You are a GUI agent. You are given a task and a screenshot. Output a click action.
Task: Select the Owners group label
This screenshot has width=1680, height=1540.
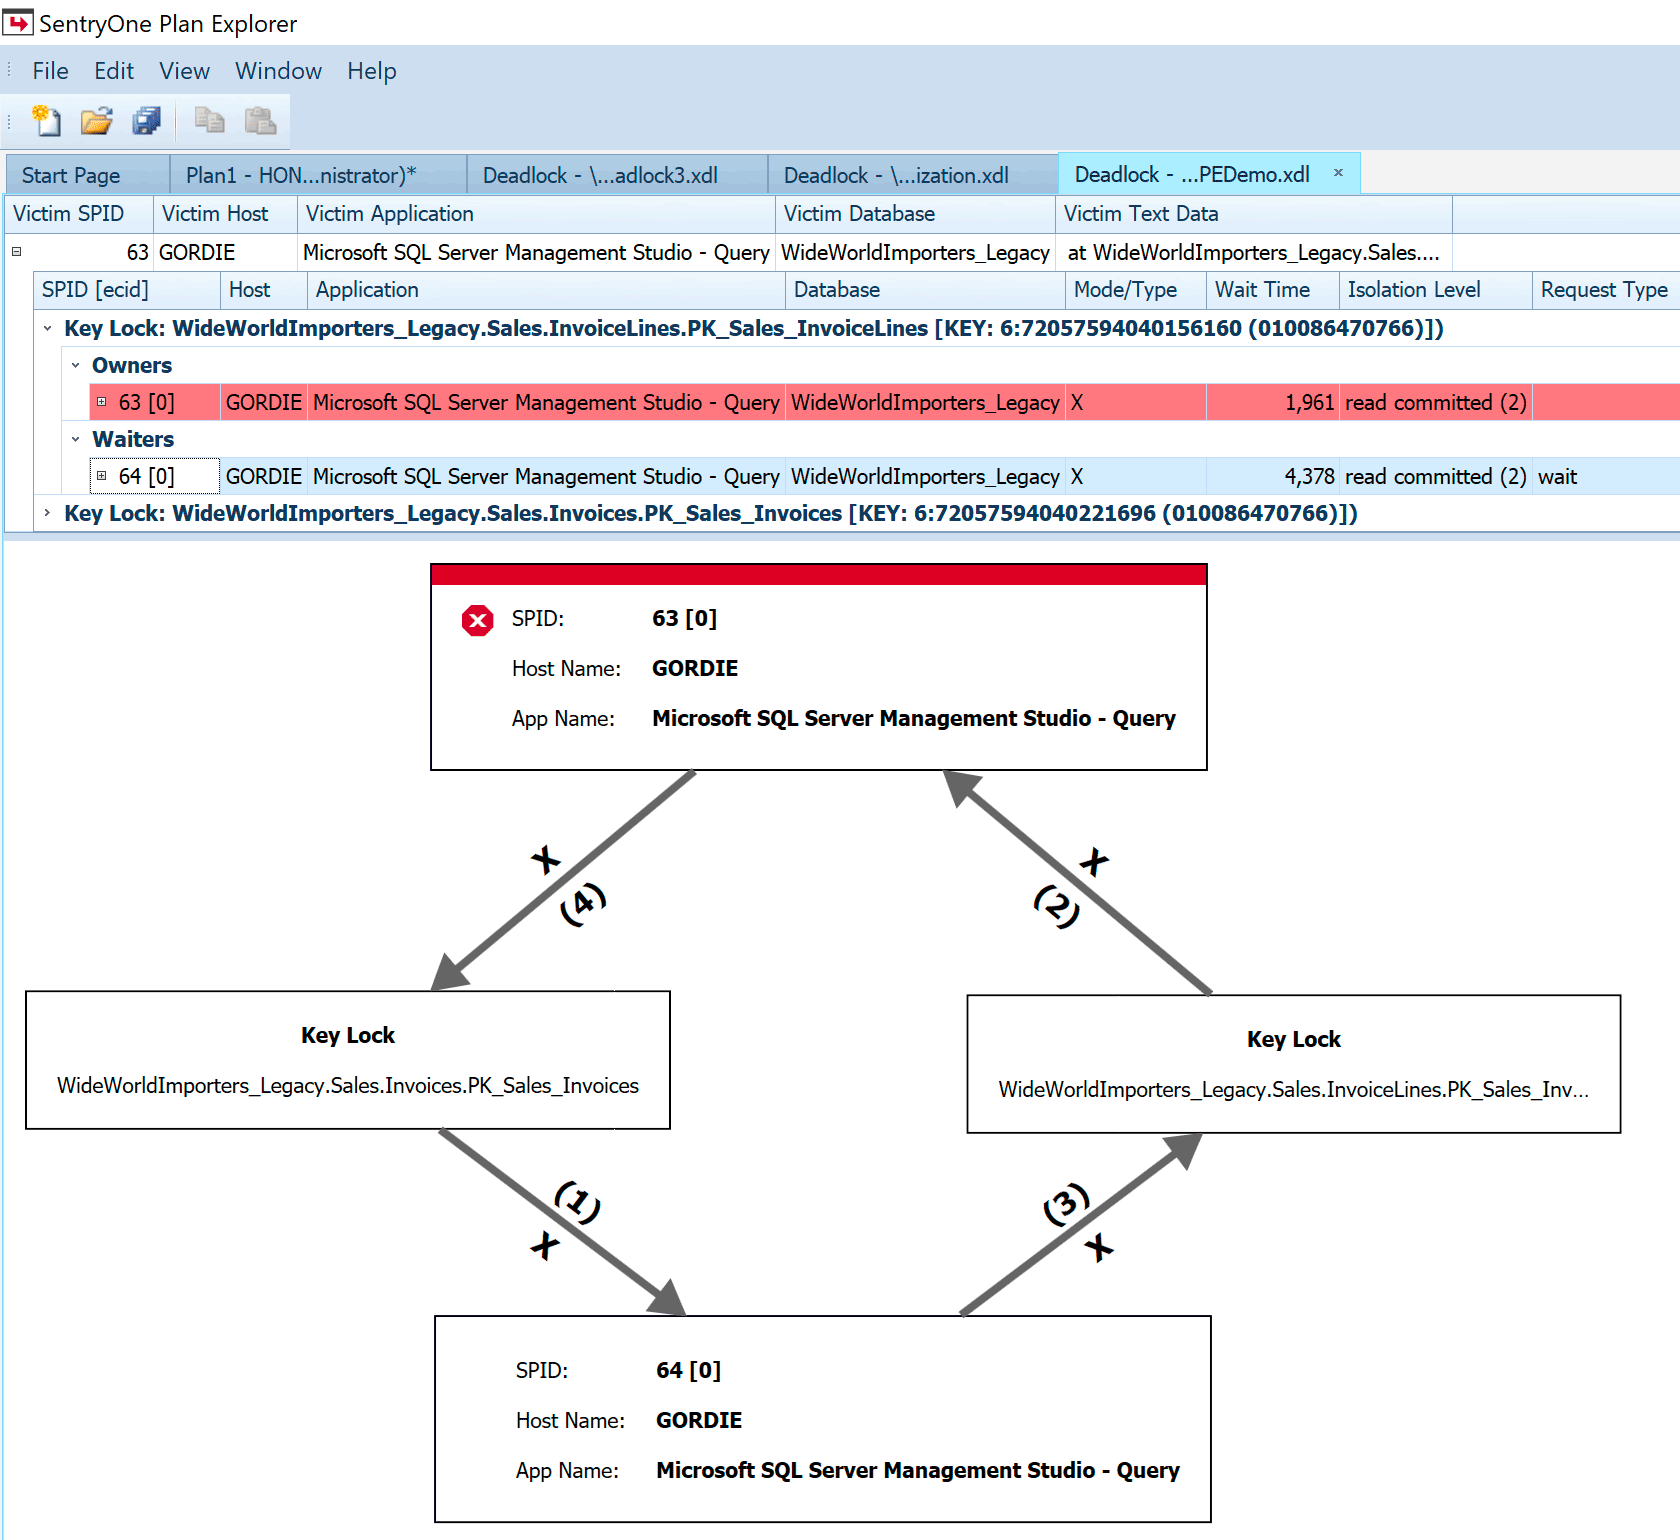tap(132, 365)
